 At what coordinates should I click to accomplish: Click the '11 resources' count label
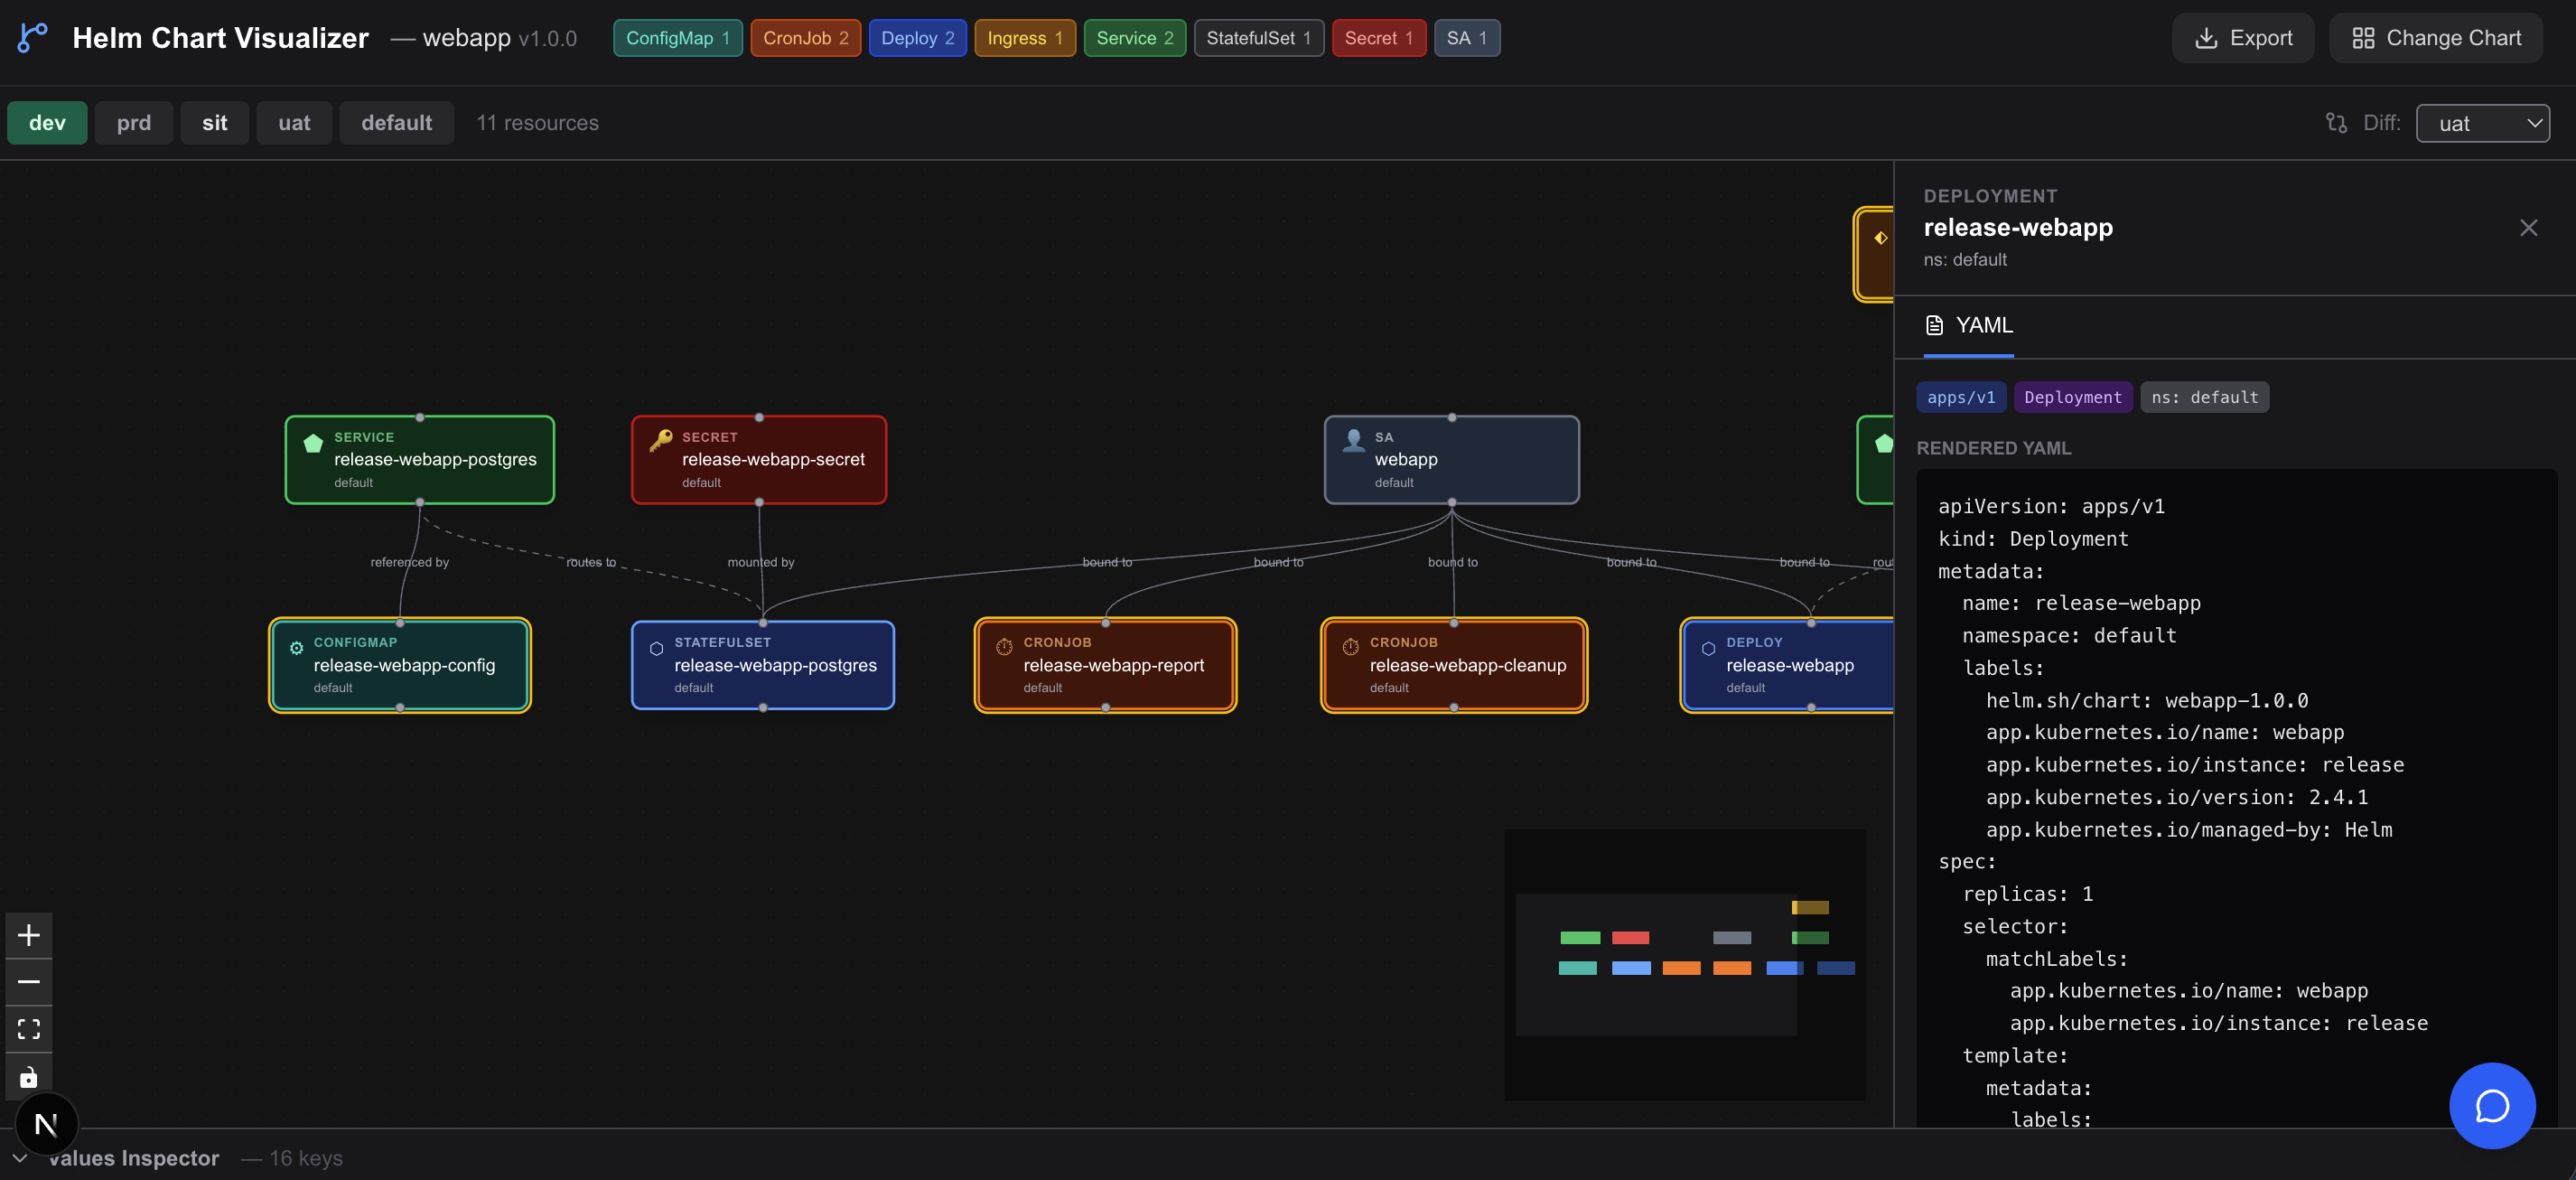(537, 123)
